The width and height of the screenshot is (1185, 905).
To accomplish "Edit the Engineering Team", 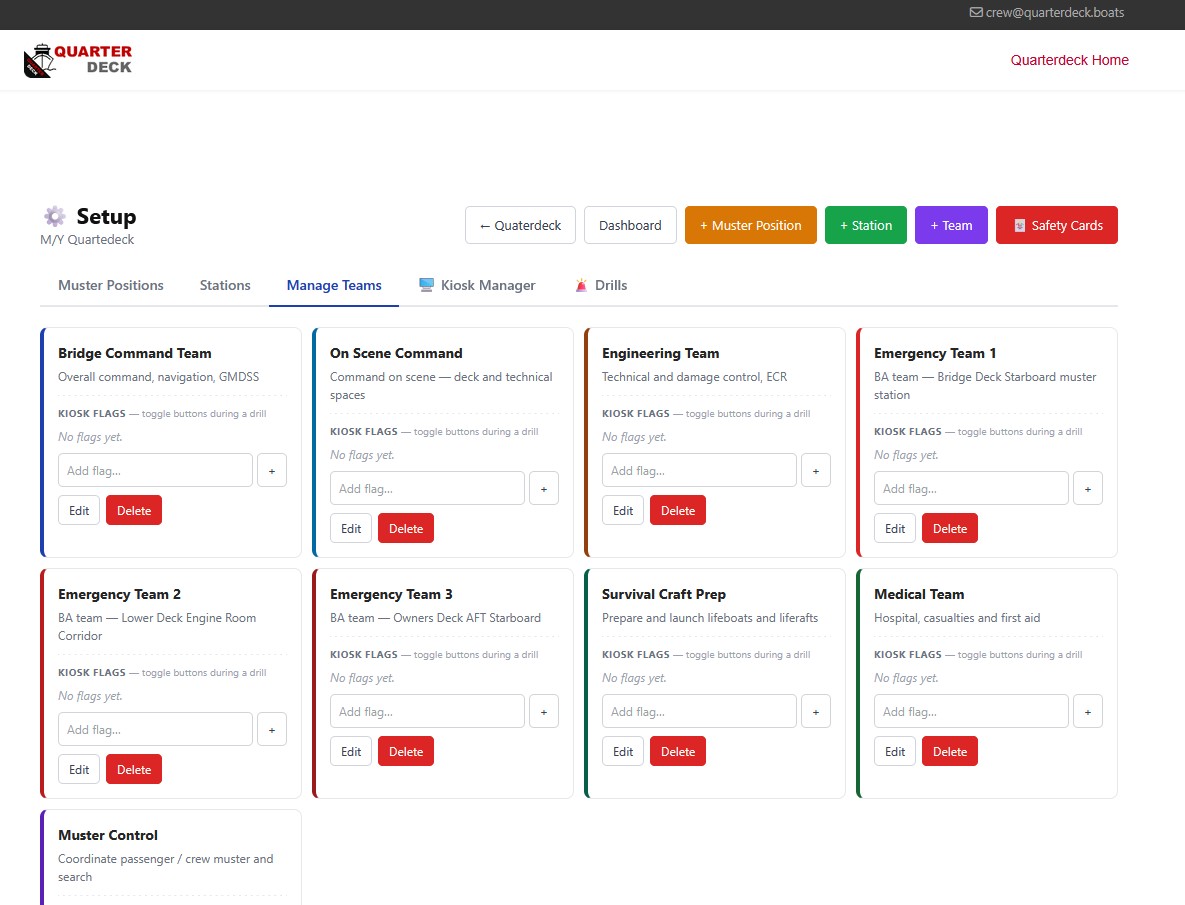I will (x=623, y=511).
